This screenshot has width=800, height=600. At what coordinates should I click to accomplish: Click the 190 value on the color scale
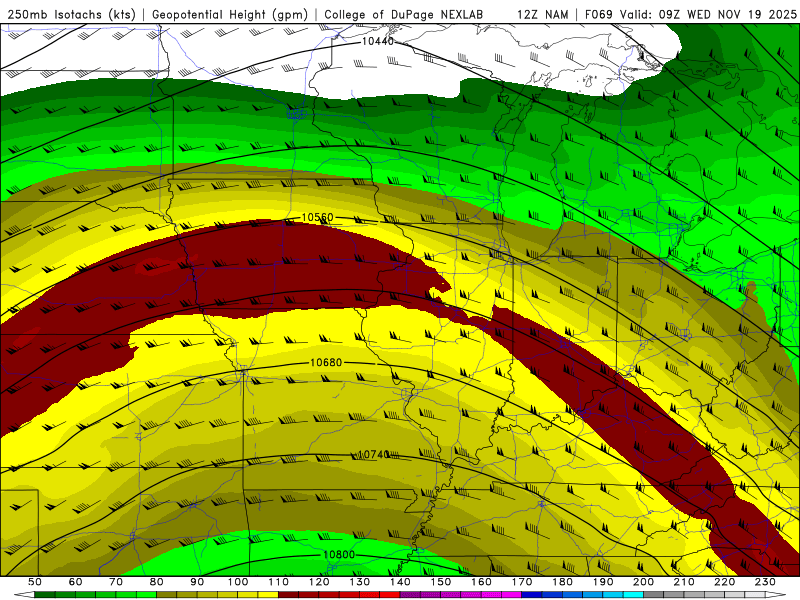point(603,582)
